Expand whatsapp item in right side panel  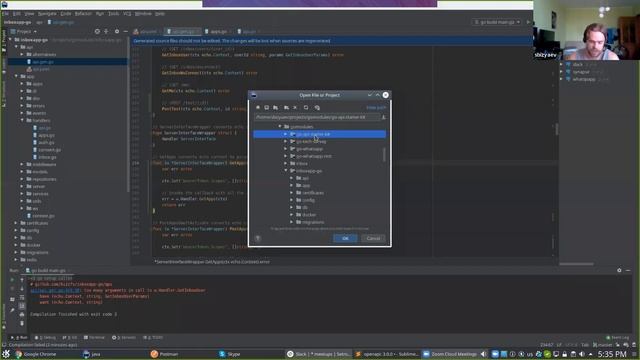click(x=562, y=79)
